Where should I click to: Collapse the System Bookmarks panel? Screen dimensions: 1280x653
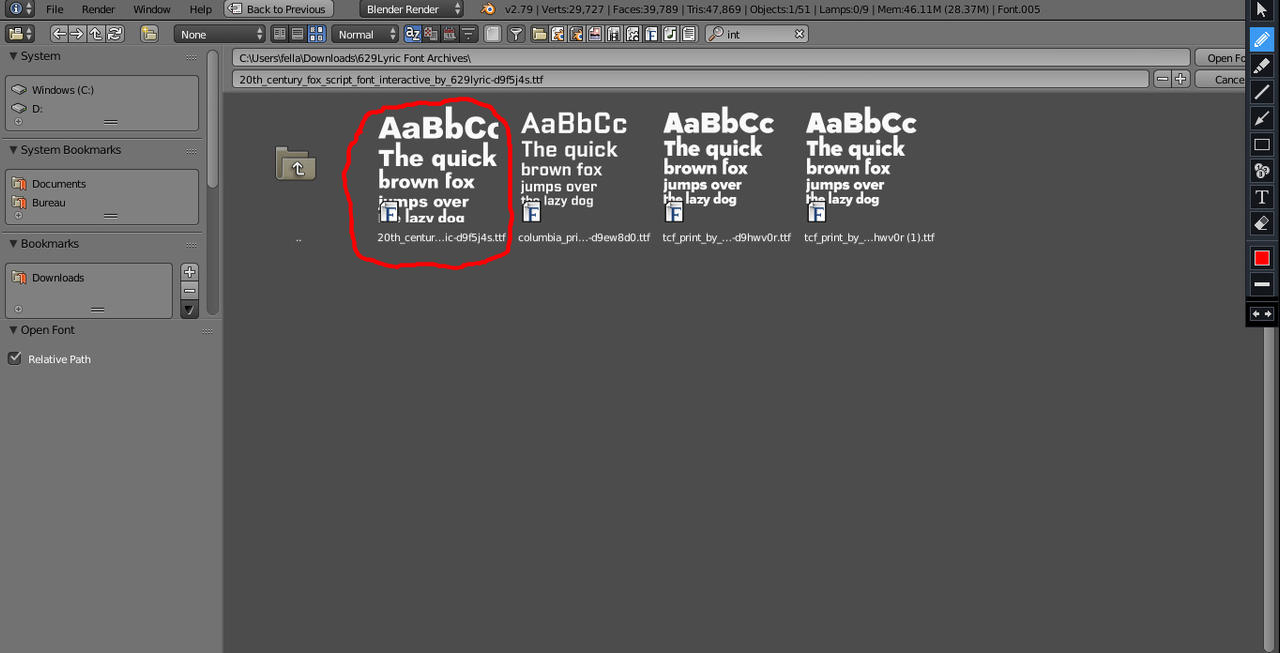pos(14,150)
